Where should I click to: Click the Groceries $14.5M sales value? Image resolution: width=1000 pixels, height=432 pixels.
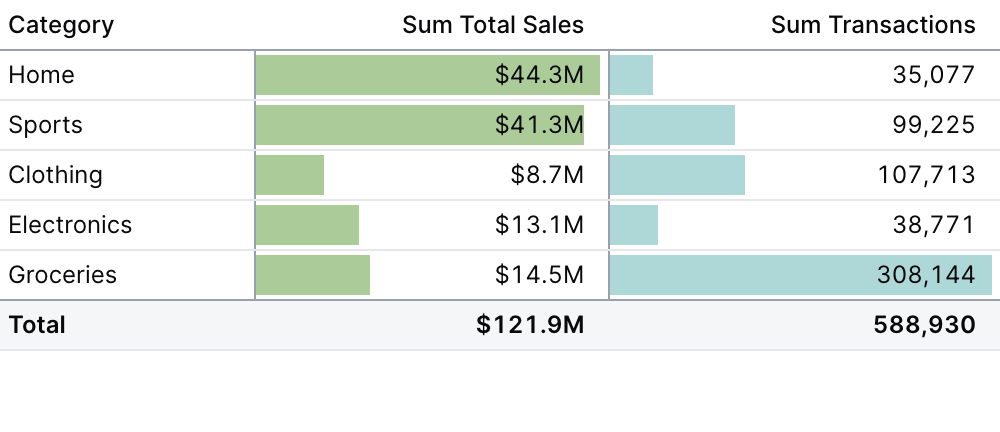point(539,275)
